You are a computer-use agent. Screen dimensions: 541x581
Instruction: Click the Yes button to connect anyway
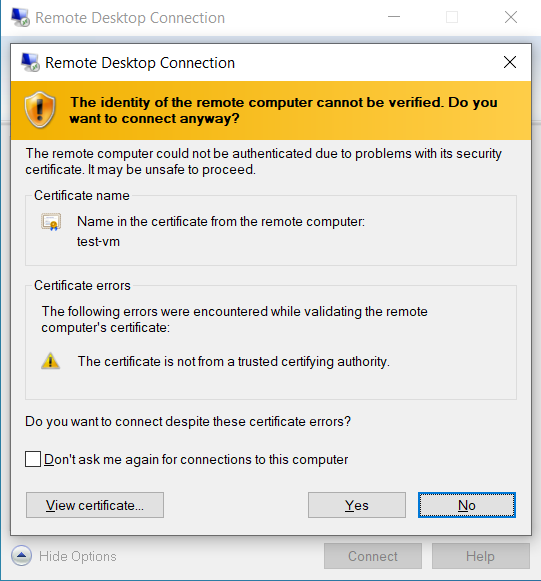(x=357, y=505)
